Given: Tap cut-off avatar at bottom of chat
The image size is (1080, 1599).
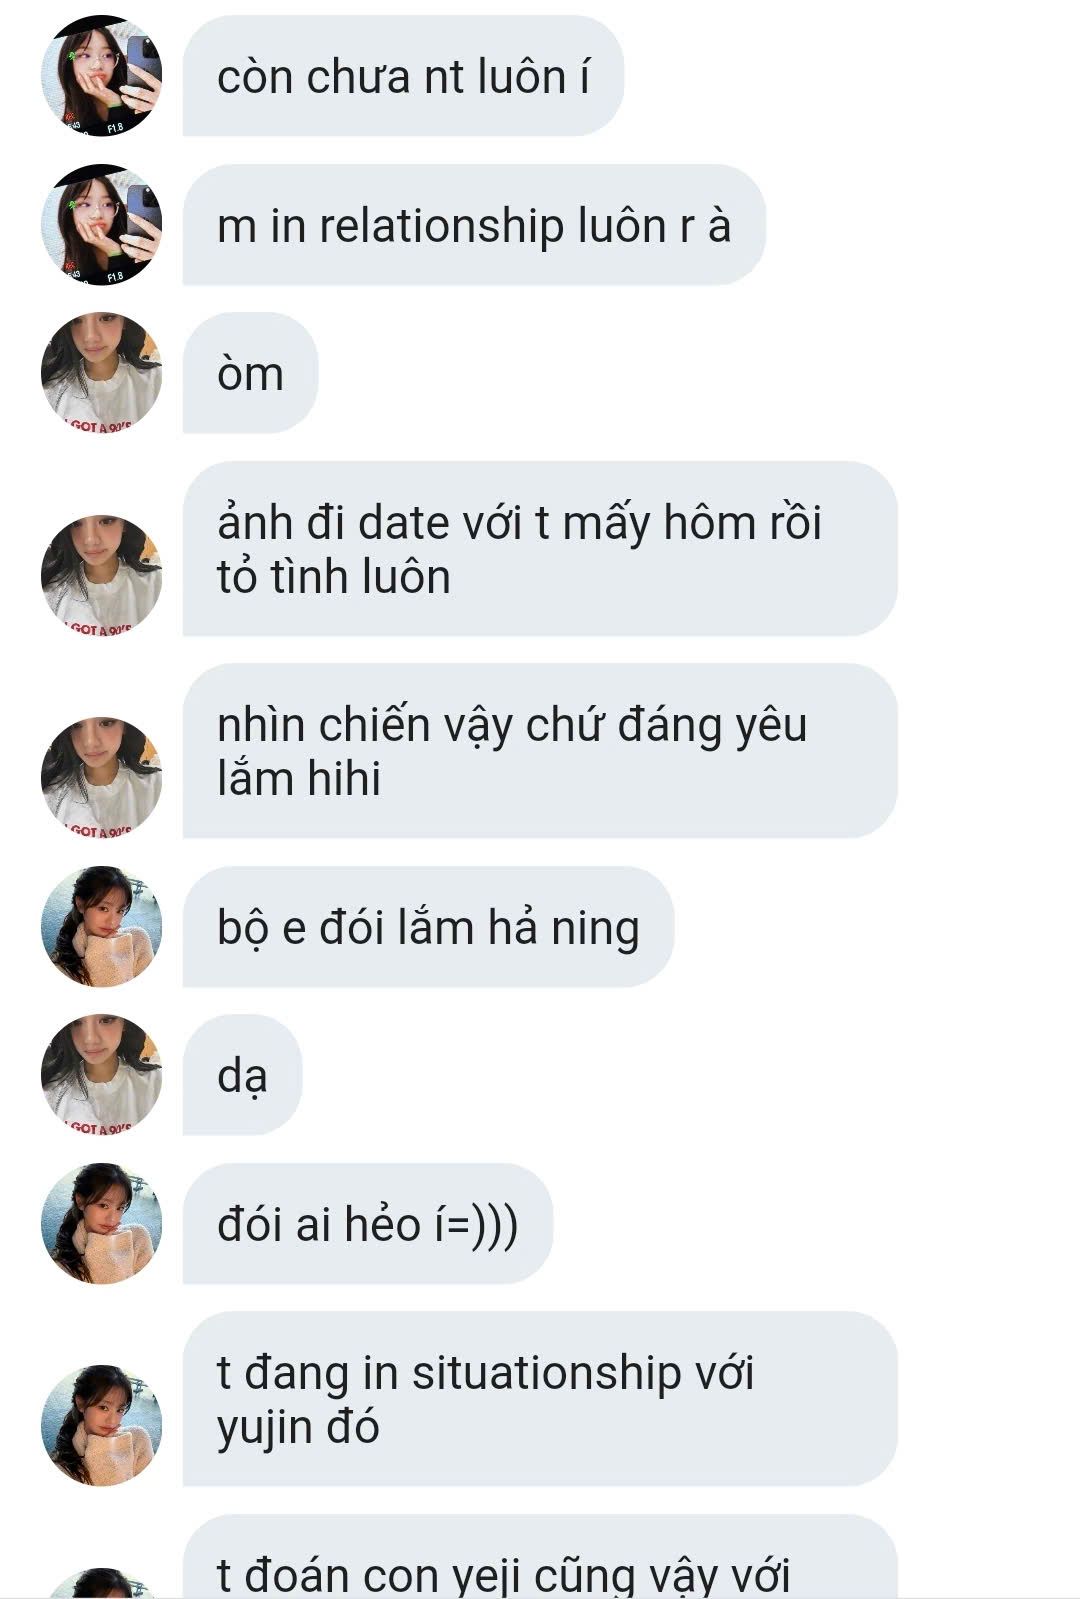Looking at the screenshot, I should (x=101, y=1584).
